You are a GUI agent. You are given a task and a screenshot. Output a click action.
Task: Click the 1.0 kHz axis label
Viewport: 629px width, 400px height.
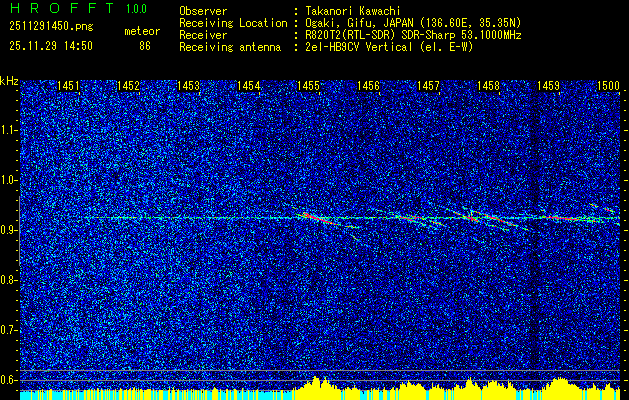coord(8,181)
